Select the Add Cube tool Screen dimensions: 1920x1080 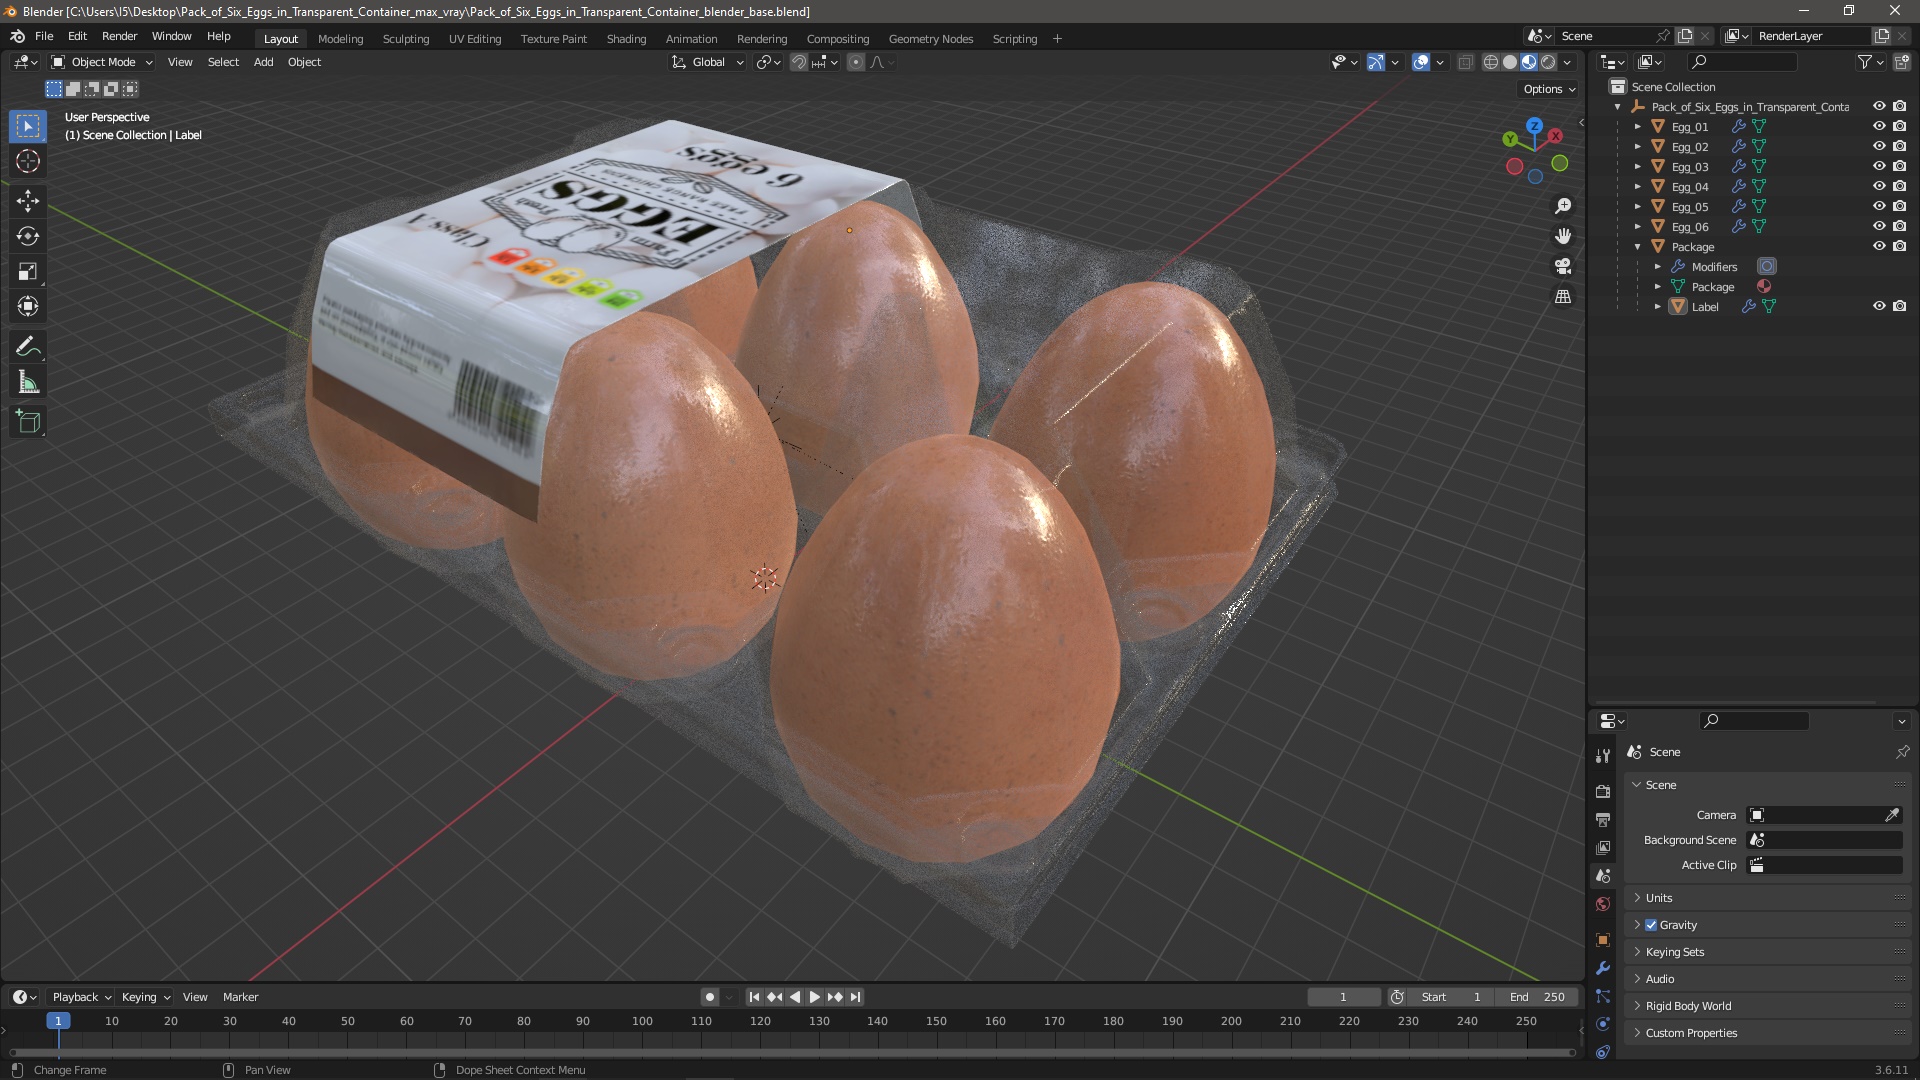click(28, 422)
